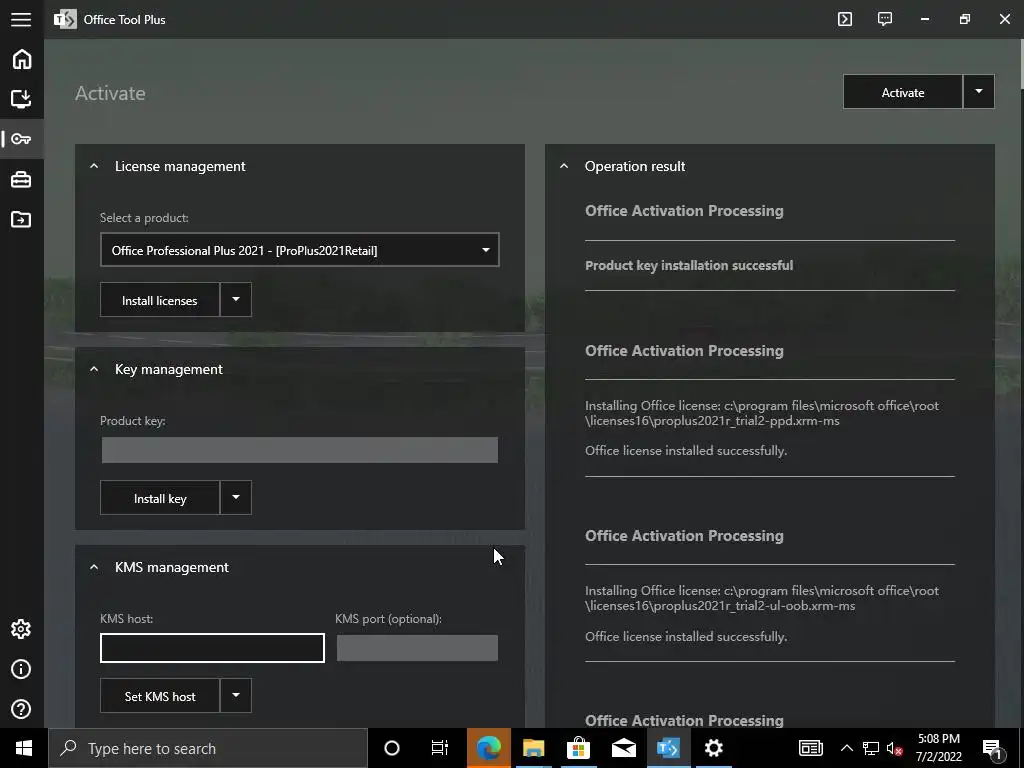This screenshot has height=768, width=1024.
Task: Click the Activate page heading
Action: point(110,93)
